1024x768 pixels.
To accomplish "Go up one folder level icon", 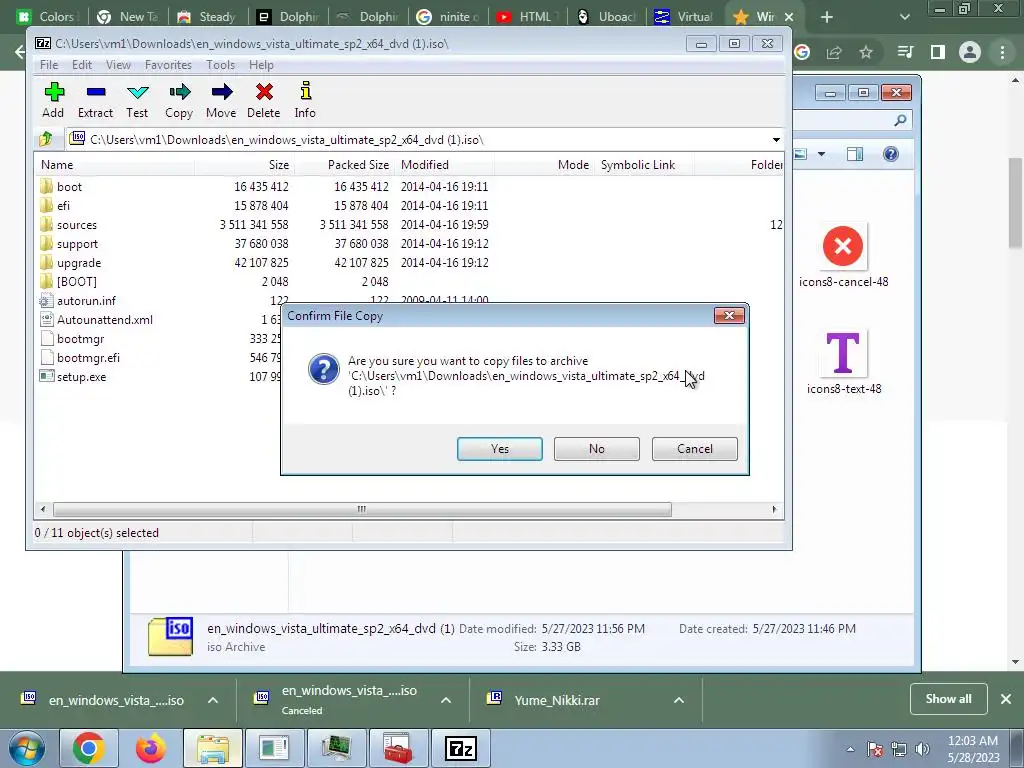I will pyautogui.click(x=46, y=139).
